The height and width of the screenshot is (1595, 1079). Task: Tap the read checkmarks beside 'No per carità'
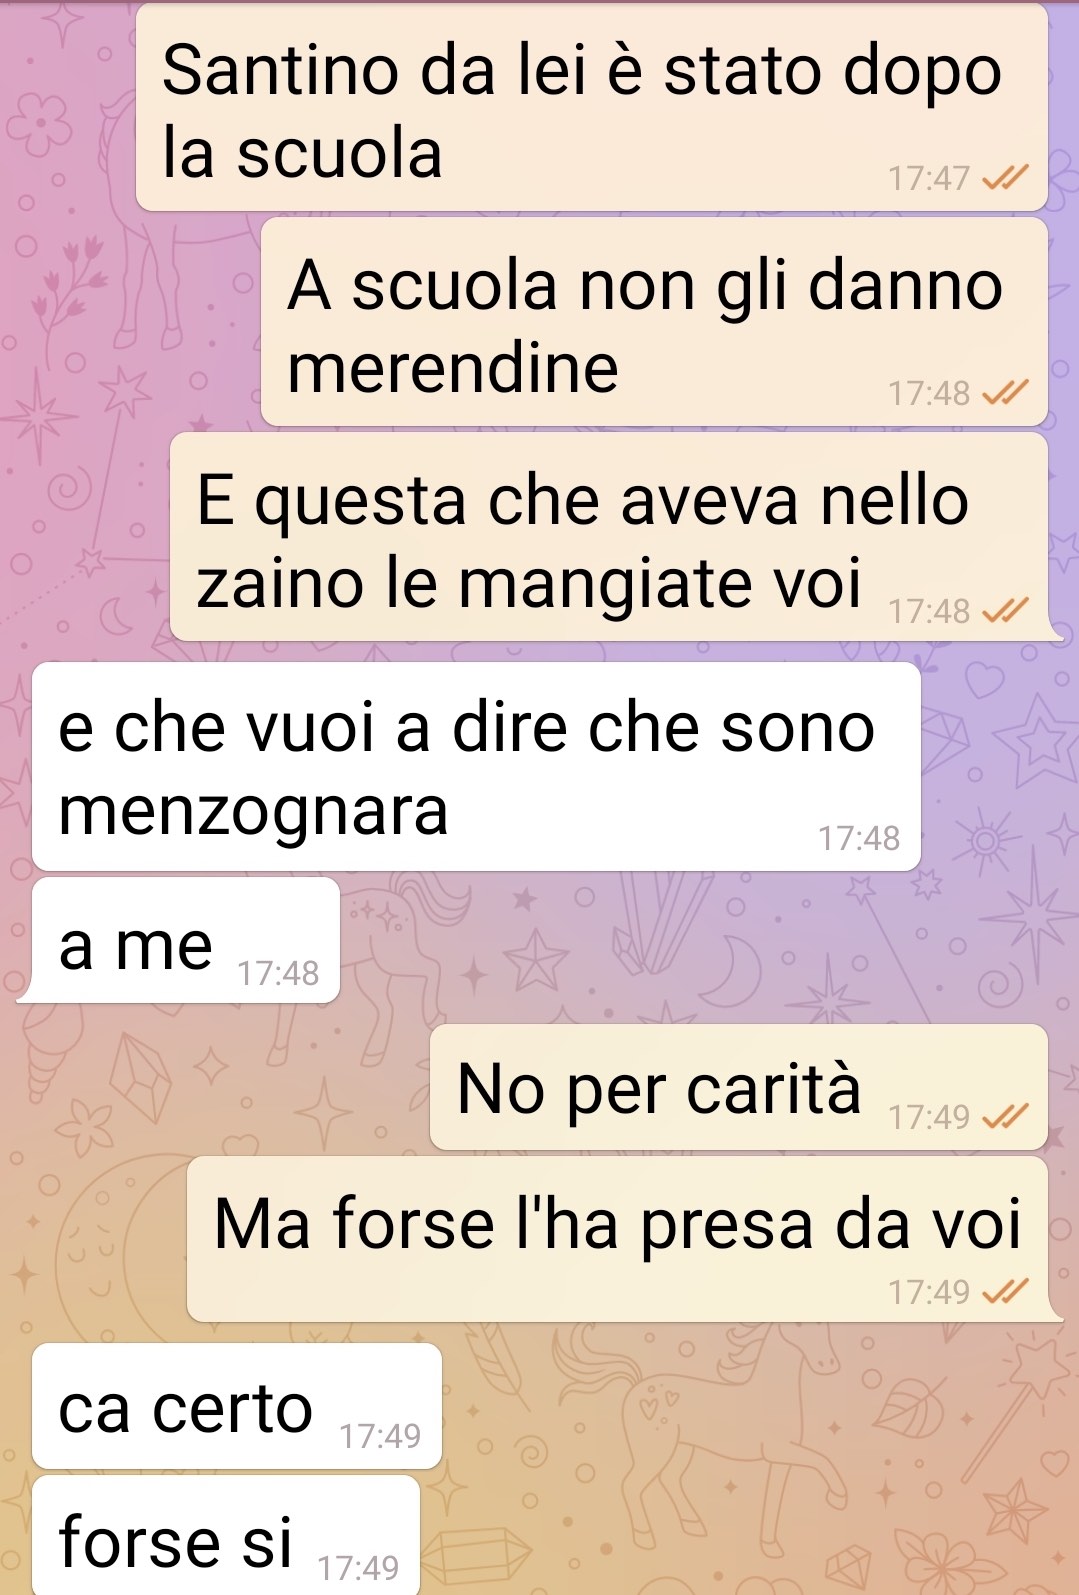(1004, 1117)
